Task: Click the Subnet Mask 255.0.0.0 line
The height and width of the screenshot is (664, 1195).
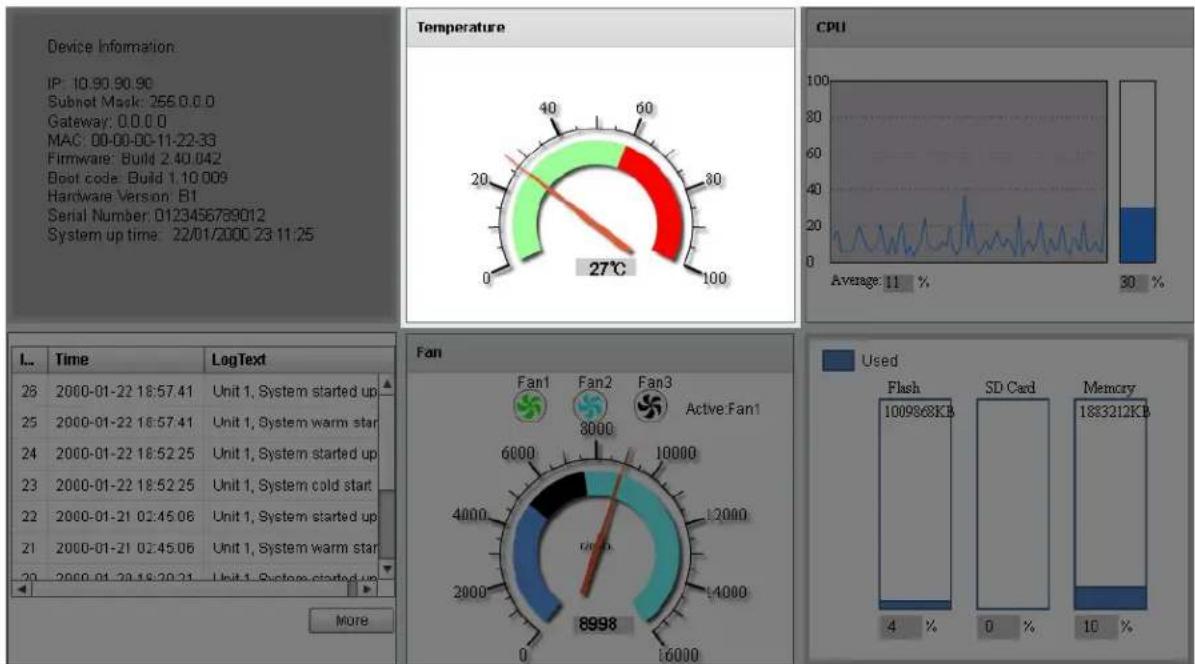Action: (131, 101)
